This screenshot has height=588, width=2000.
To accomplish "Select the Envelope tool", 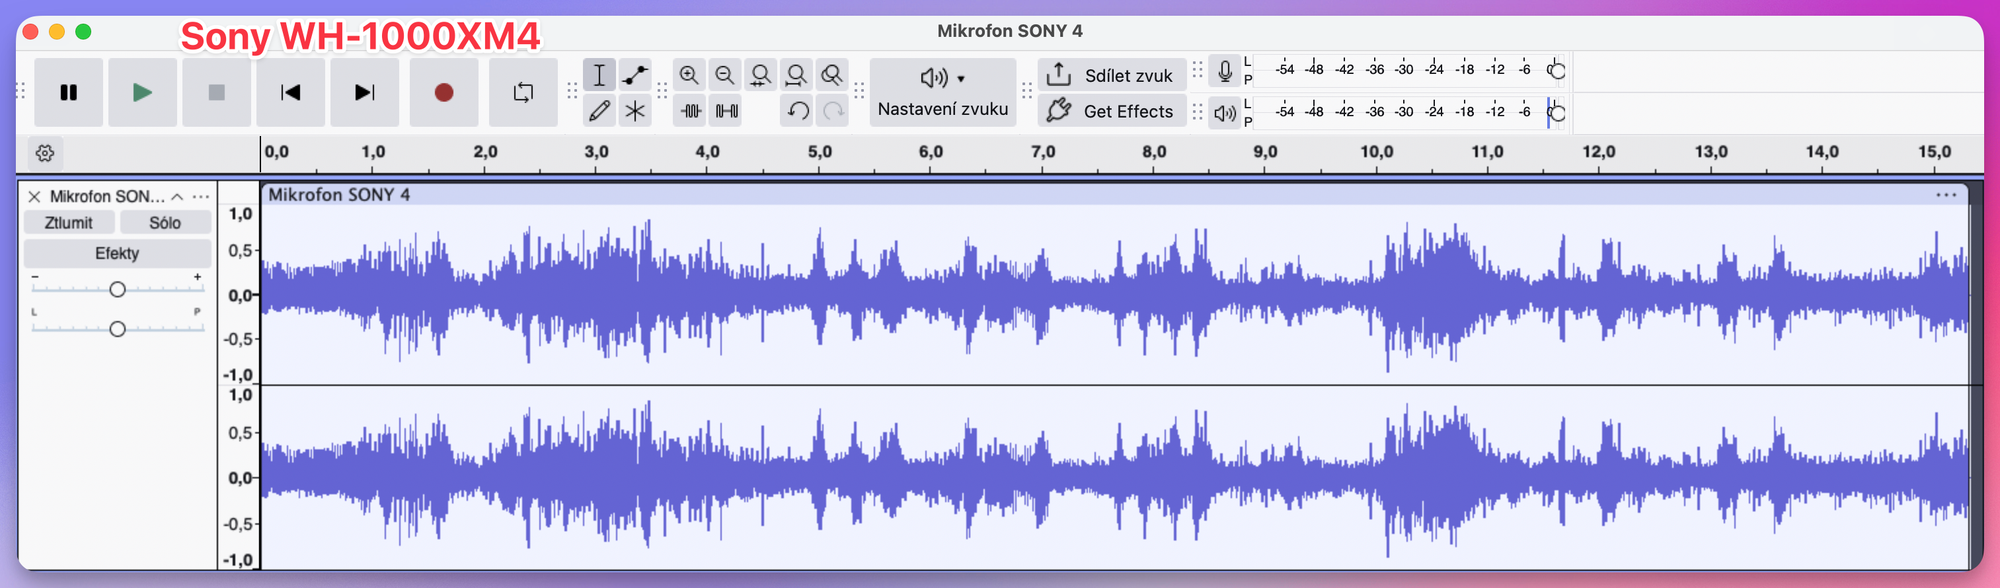I will point(635,75).
